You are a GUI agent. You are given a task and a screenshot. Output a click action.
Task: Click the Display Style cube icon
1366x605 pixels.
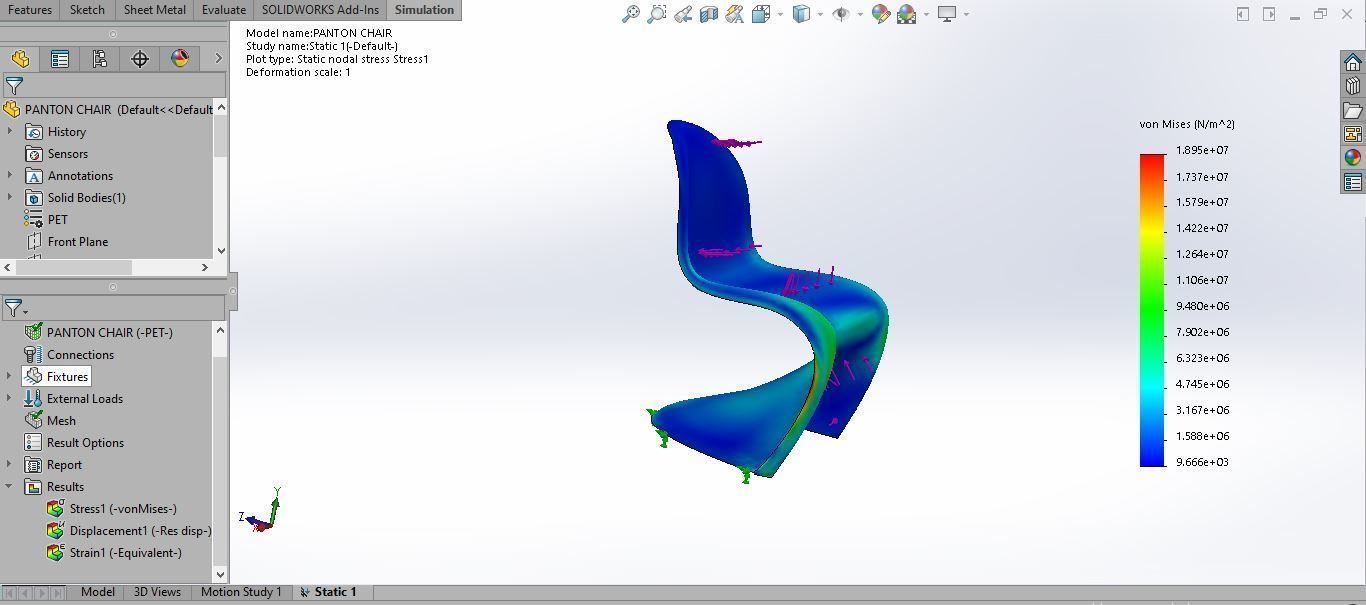802,14
